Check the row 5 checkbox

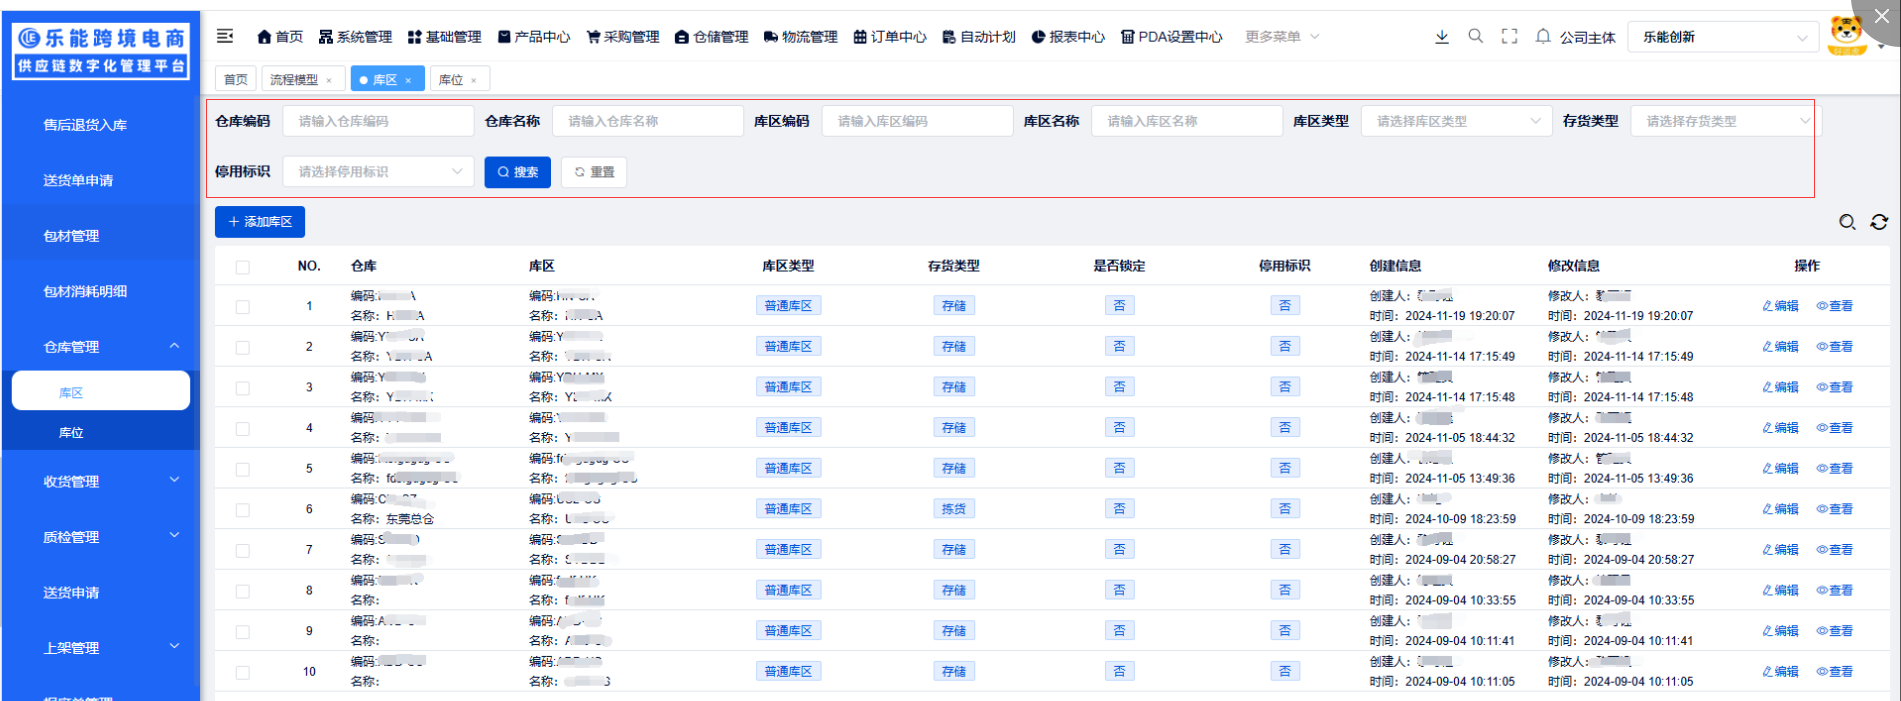tap(243, 469)
